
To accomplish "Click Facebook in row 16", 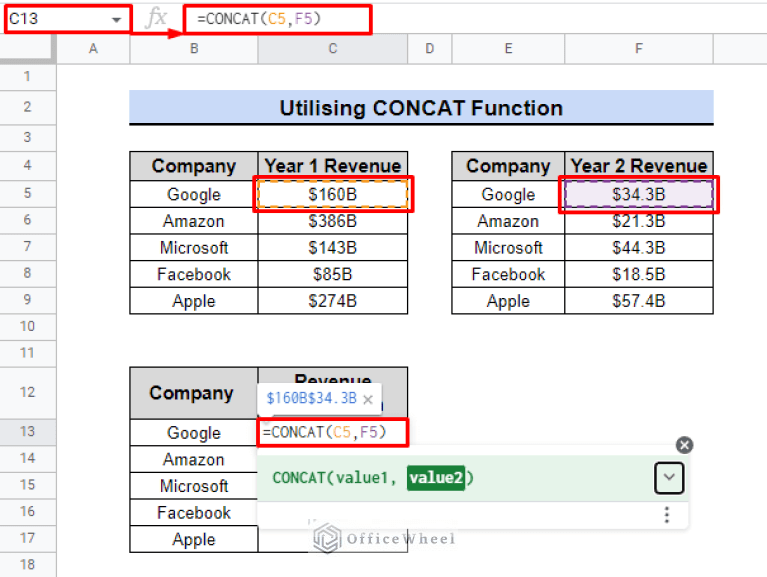I will (x=194, y=512).
